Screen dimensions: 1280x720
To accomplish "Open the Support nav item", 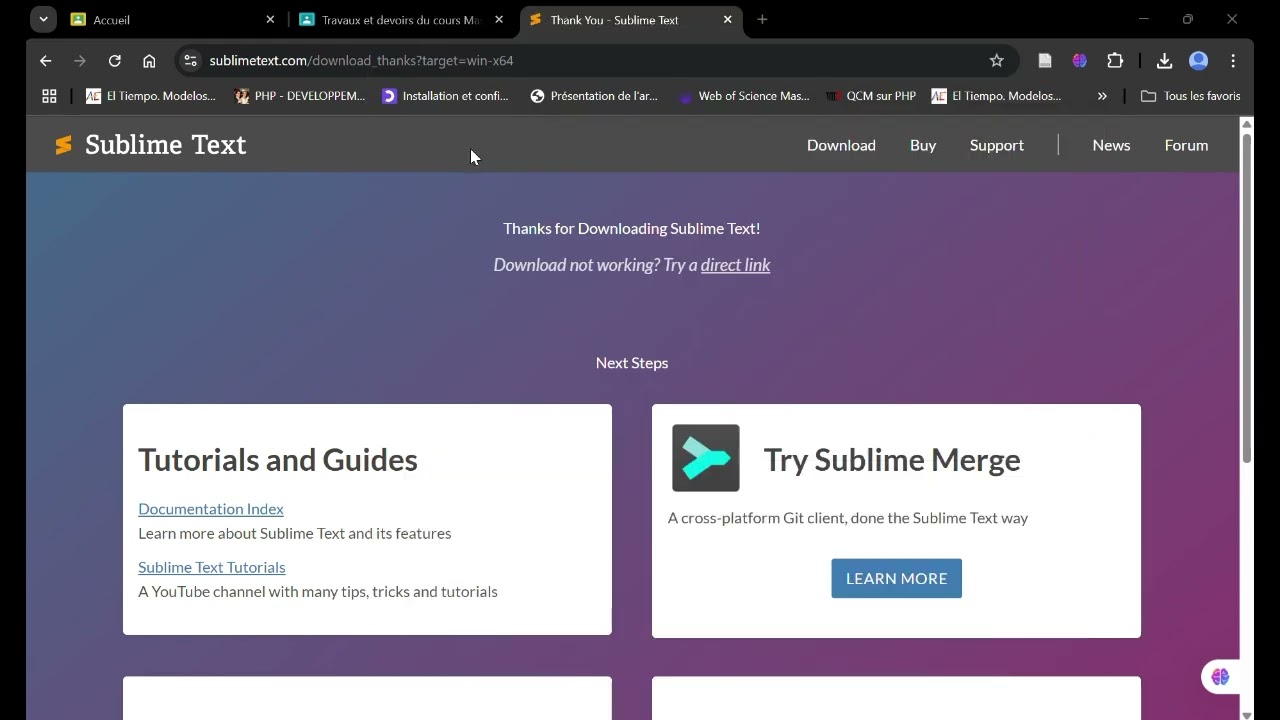I will (x=997, y=145).
